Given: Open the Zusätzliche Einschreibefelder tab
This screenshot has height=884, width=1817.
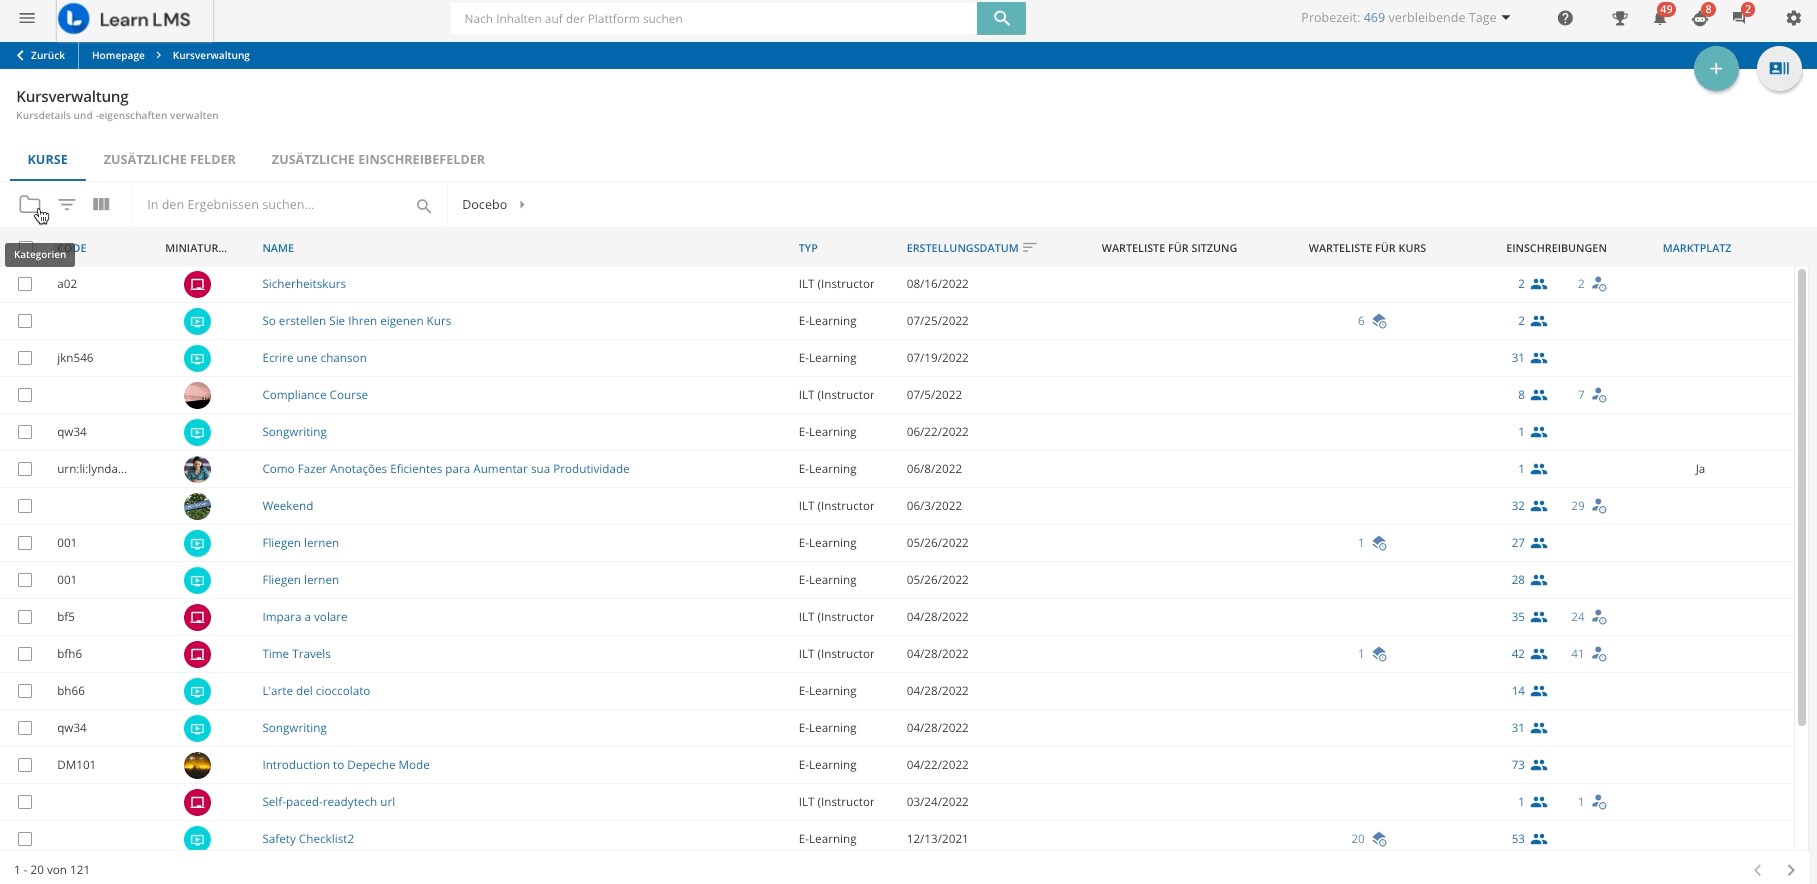Looking at the screenshot, I should point(378,159).
